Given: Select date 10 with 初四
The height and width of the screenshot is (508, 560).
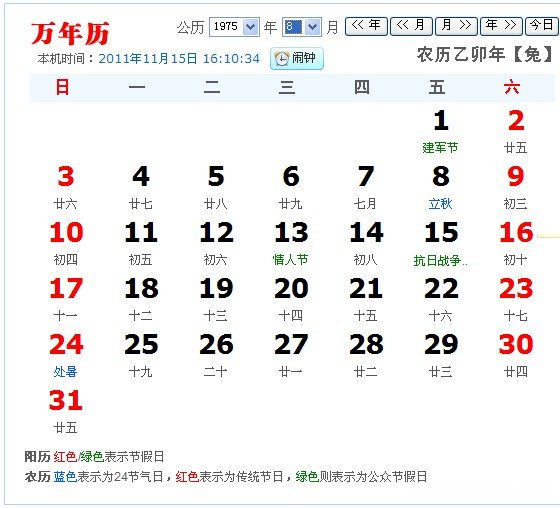Looking at the screenshot, I should click(66, 244).
